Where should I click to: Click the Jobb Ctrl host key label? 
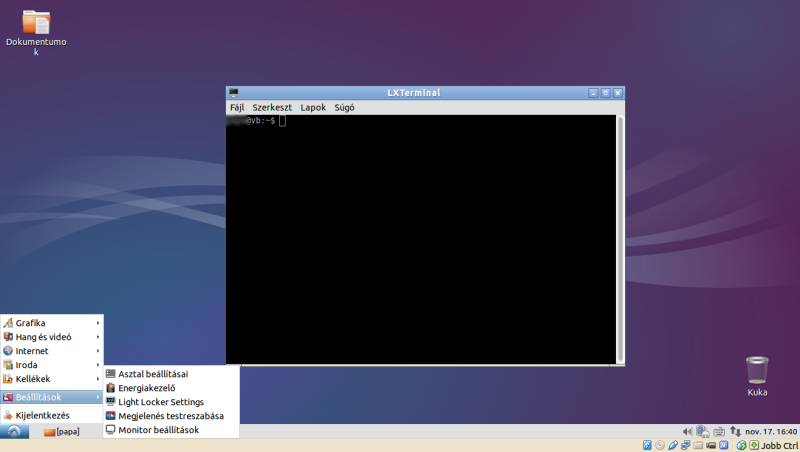779,445
